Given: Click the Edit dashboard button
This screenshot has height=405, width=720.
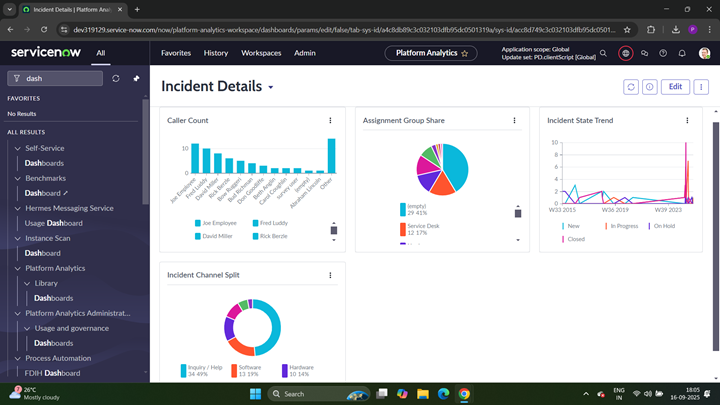Looking at the screenshot, I should 675,87.
